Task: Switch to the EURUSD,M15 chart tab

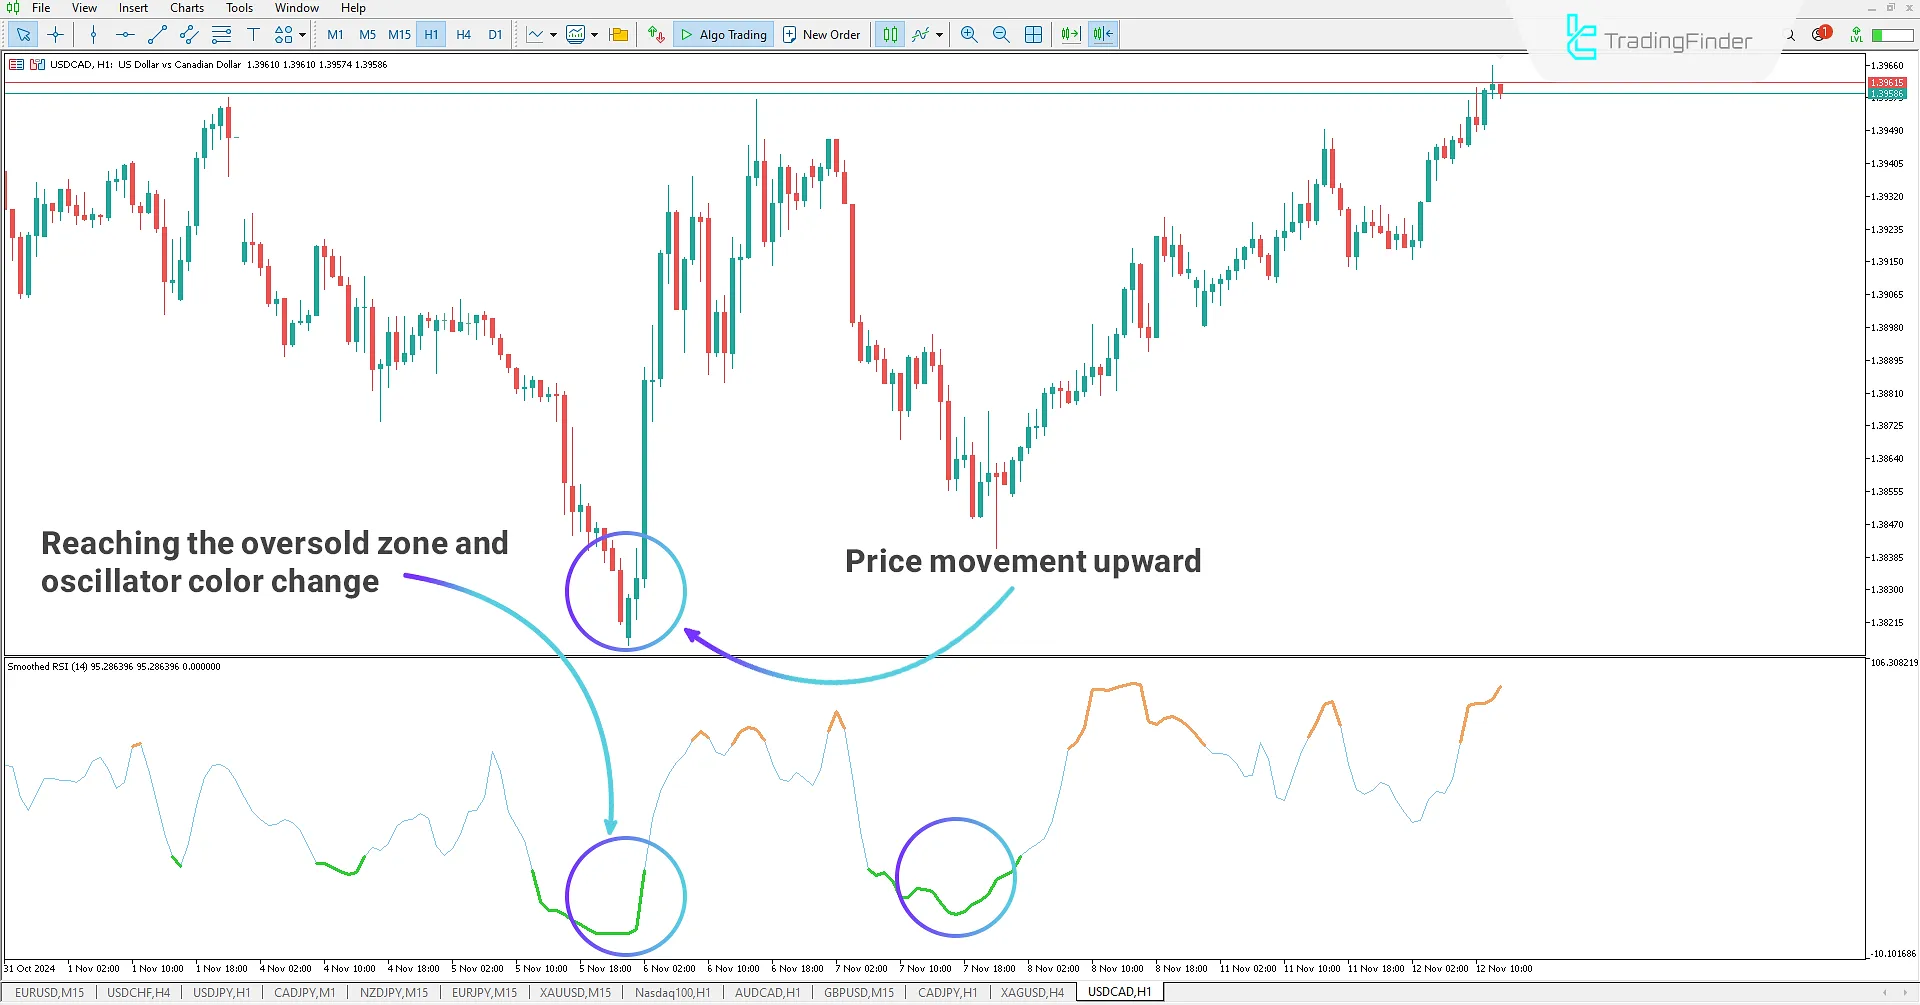Action: (48, 992)
